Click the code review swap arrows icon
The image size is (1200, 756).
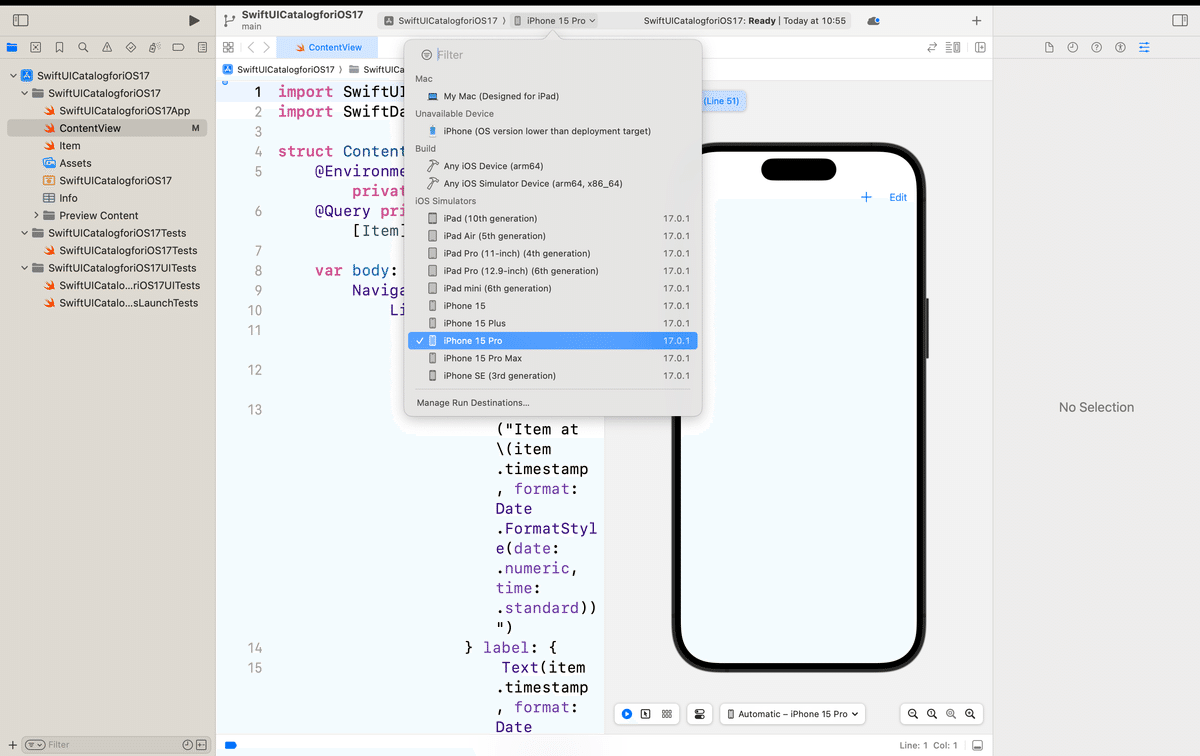pyautogui.click(x=932, y=47)
